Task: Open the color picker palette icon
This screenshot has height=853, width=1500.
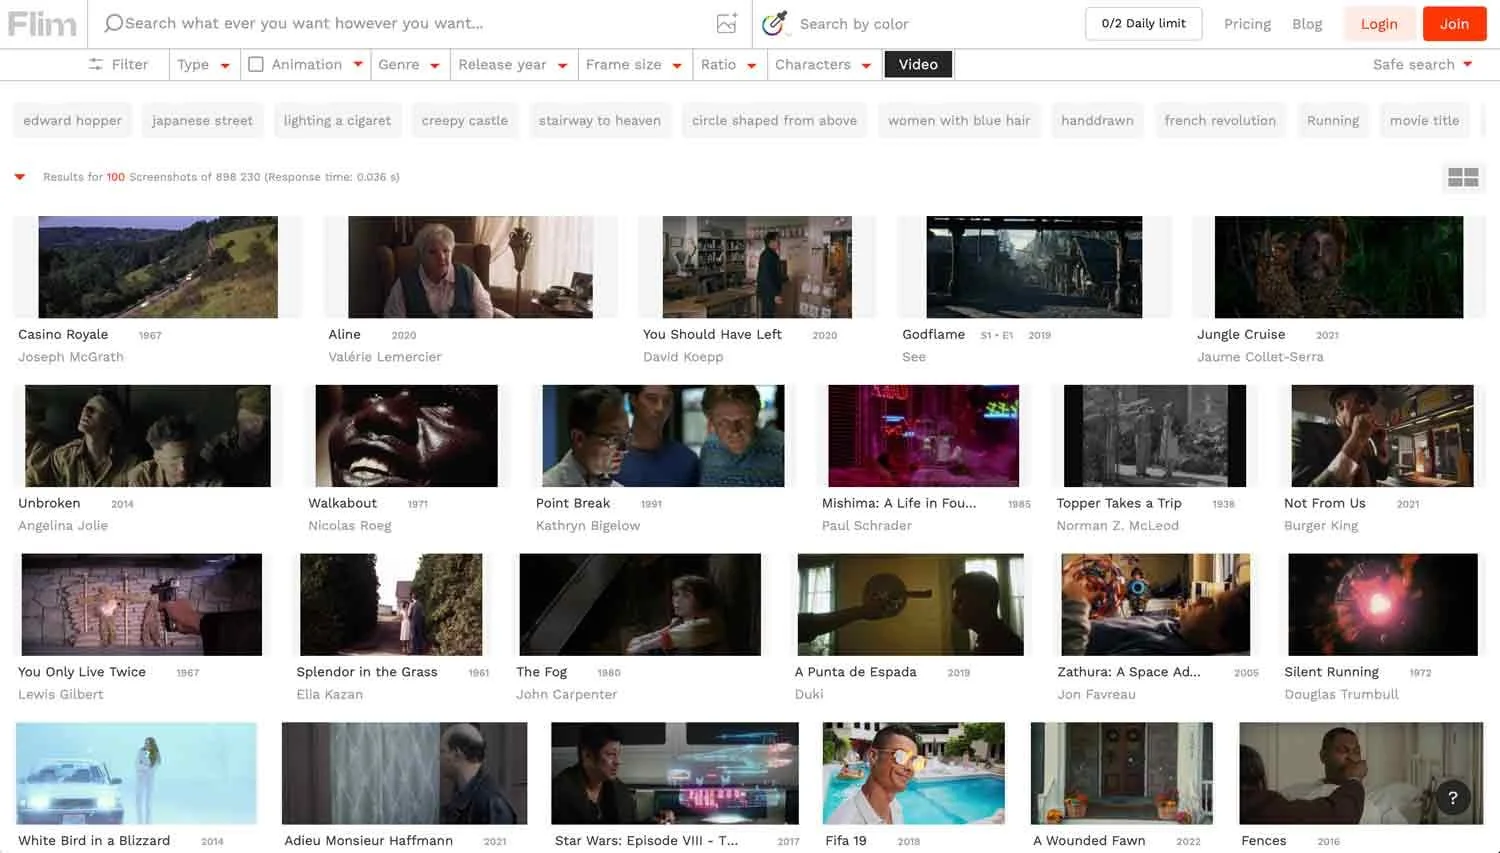Action: [x=774, y=23]
